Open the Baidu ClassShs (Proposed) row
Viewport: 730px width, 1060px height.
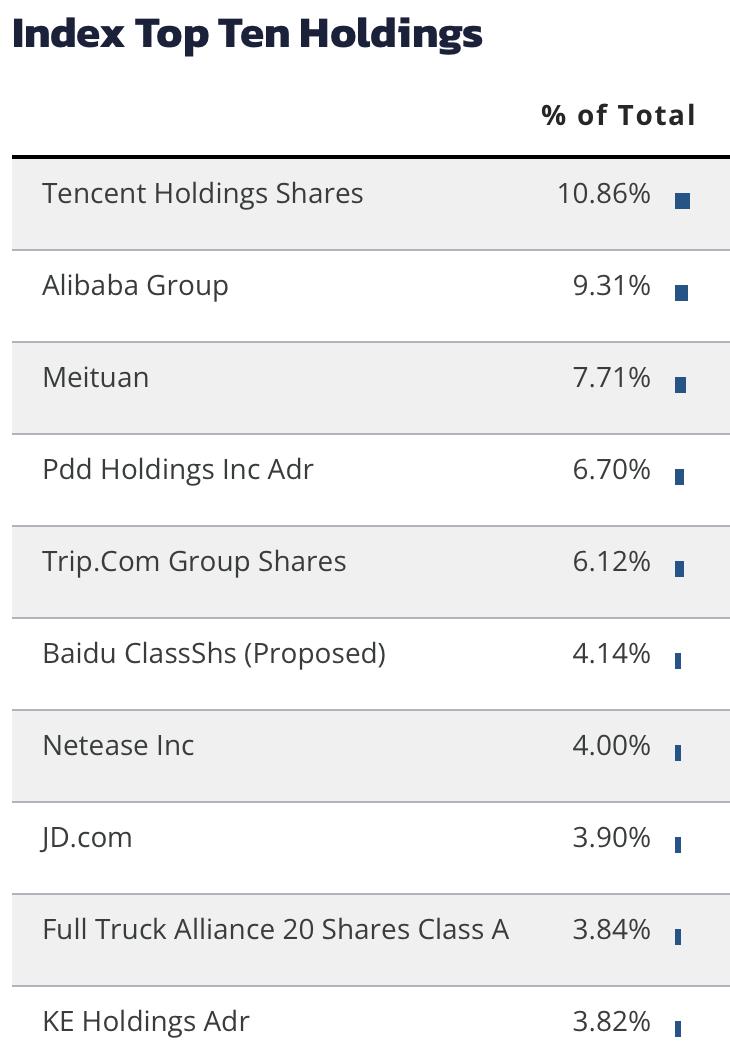[x=214, y=654]
